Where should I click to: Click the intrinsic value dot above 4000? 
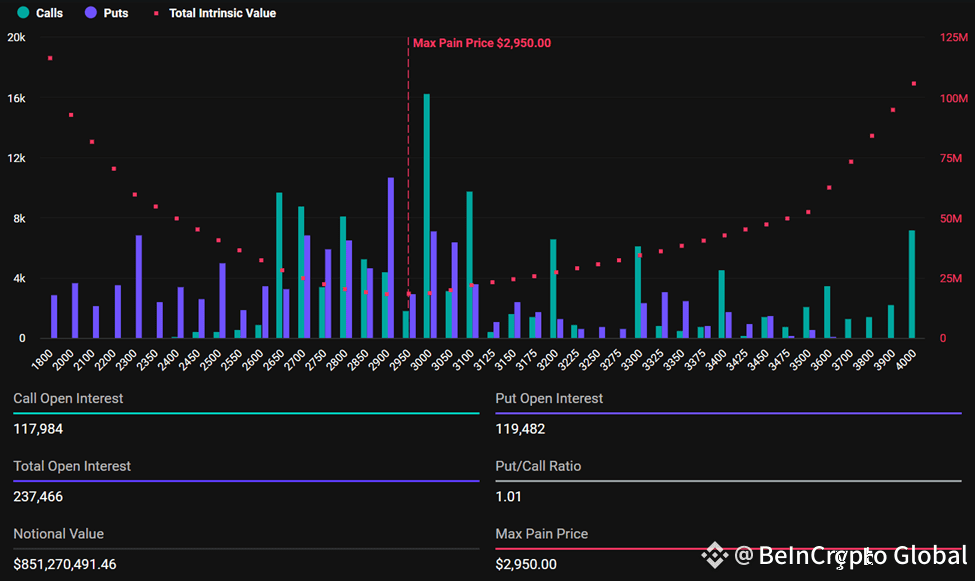click(913, 83)
